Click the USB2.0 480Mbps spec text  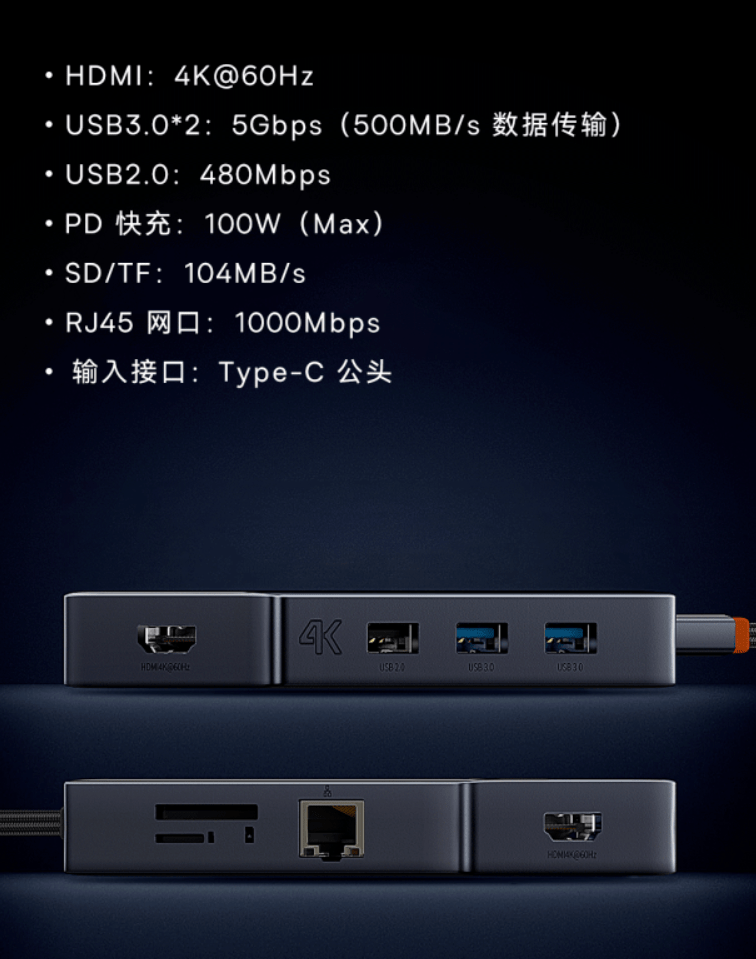pyautogui.click(x=198, y=175)
